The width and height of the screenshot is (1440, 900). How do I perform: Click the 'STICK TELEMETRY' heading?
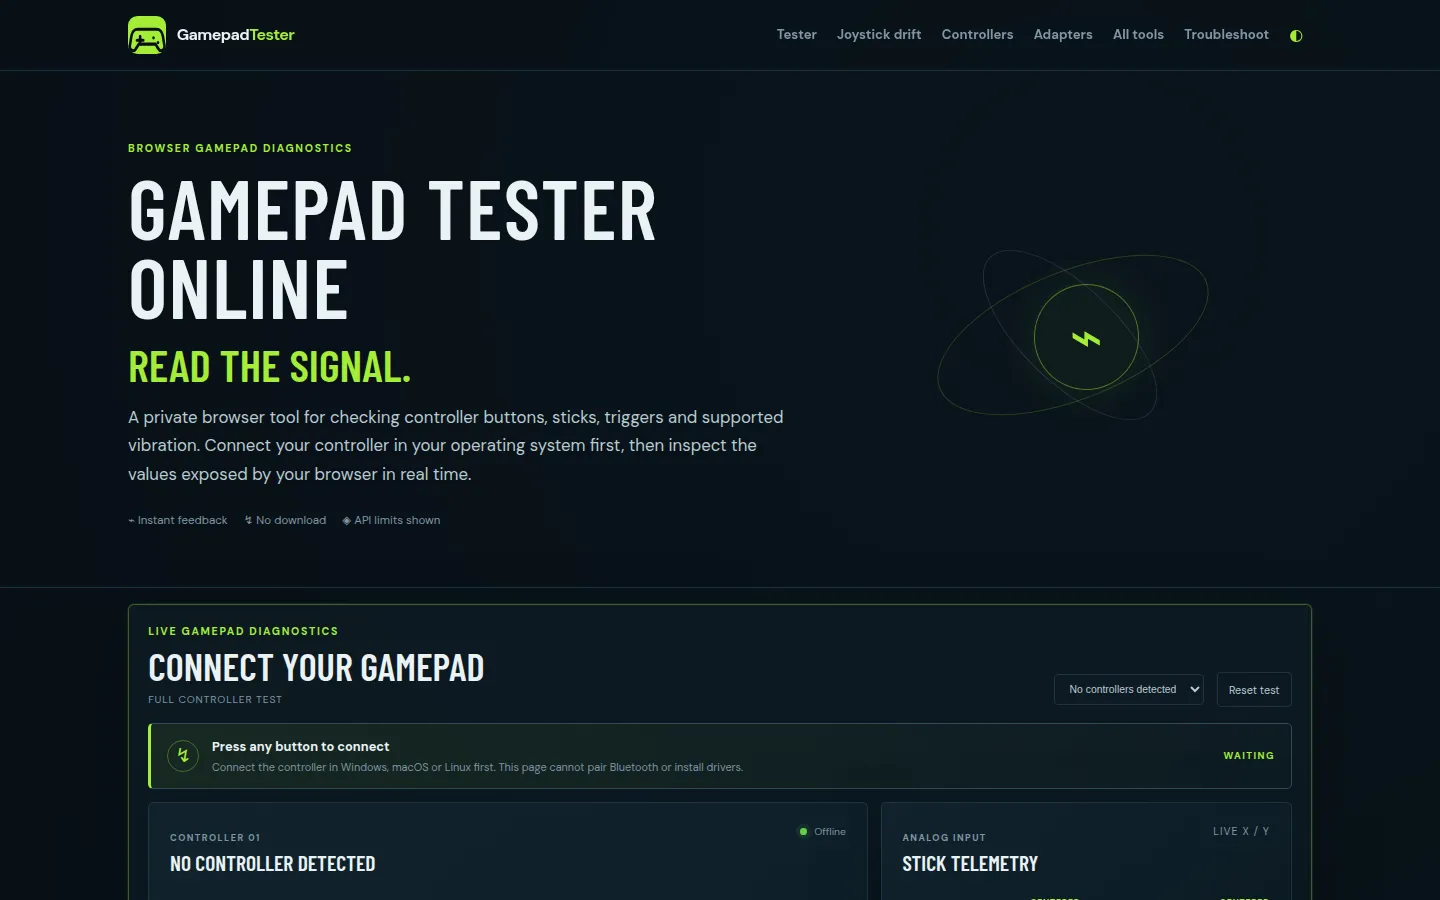click(x=970, y=864)
